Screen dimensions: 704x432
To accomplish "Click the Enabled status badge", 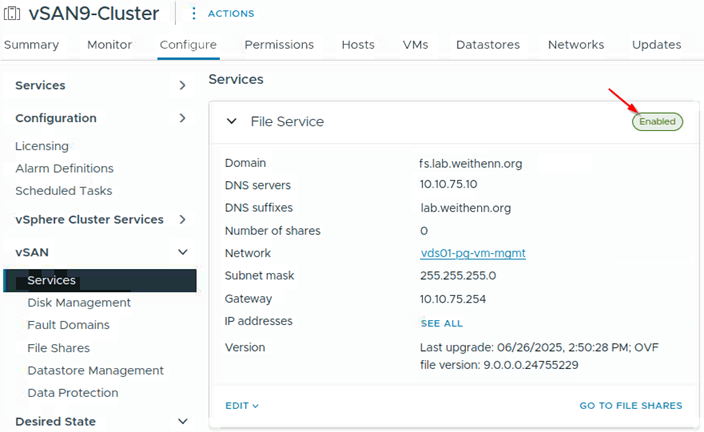I will [x=657, y=121].
